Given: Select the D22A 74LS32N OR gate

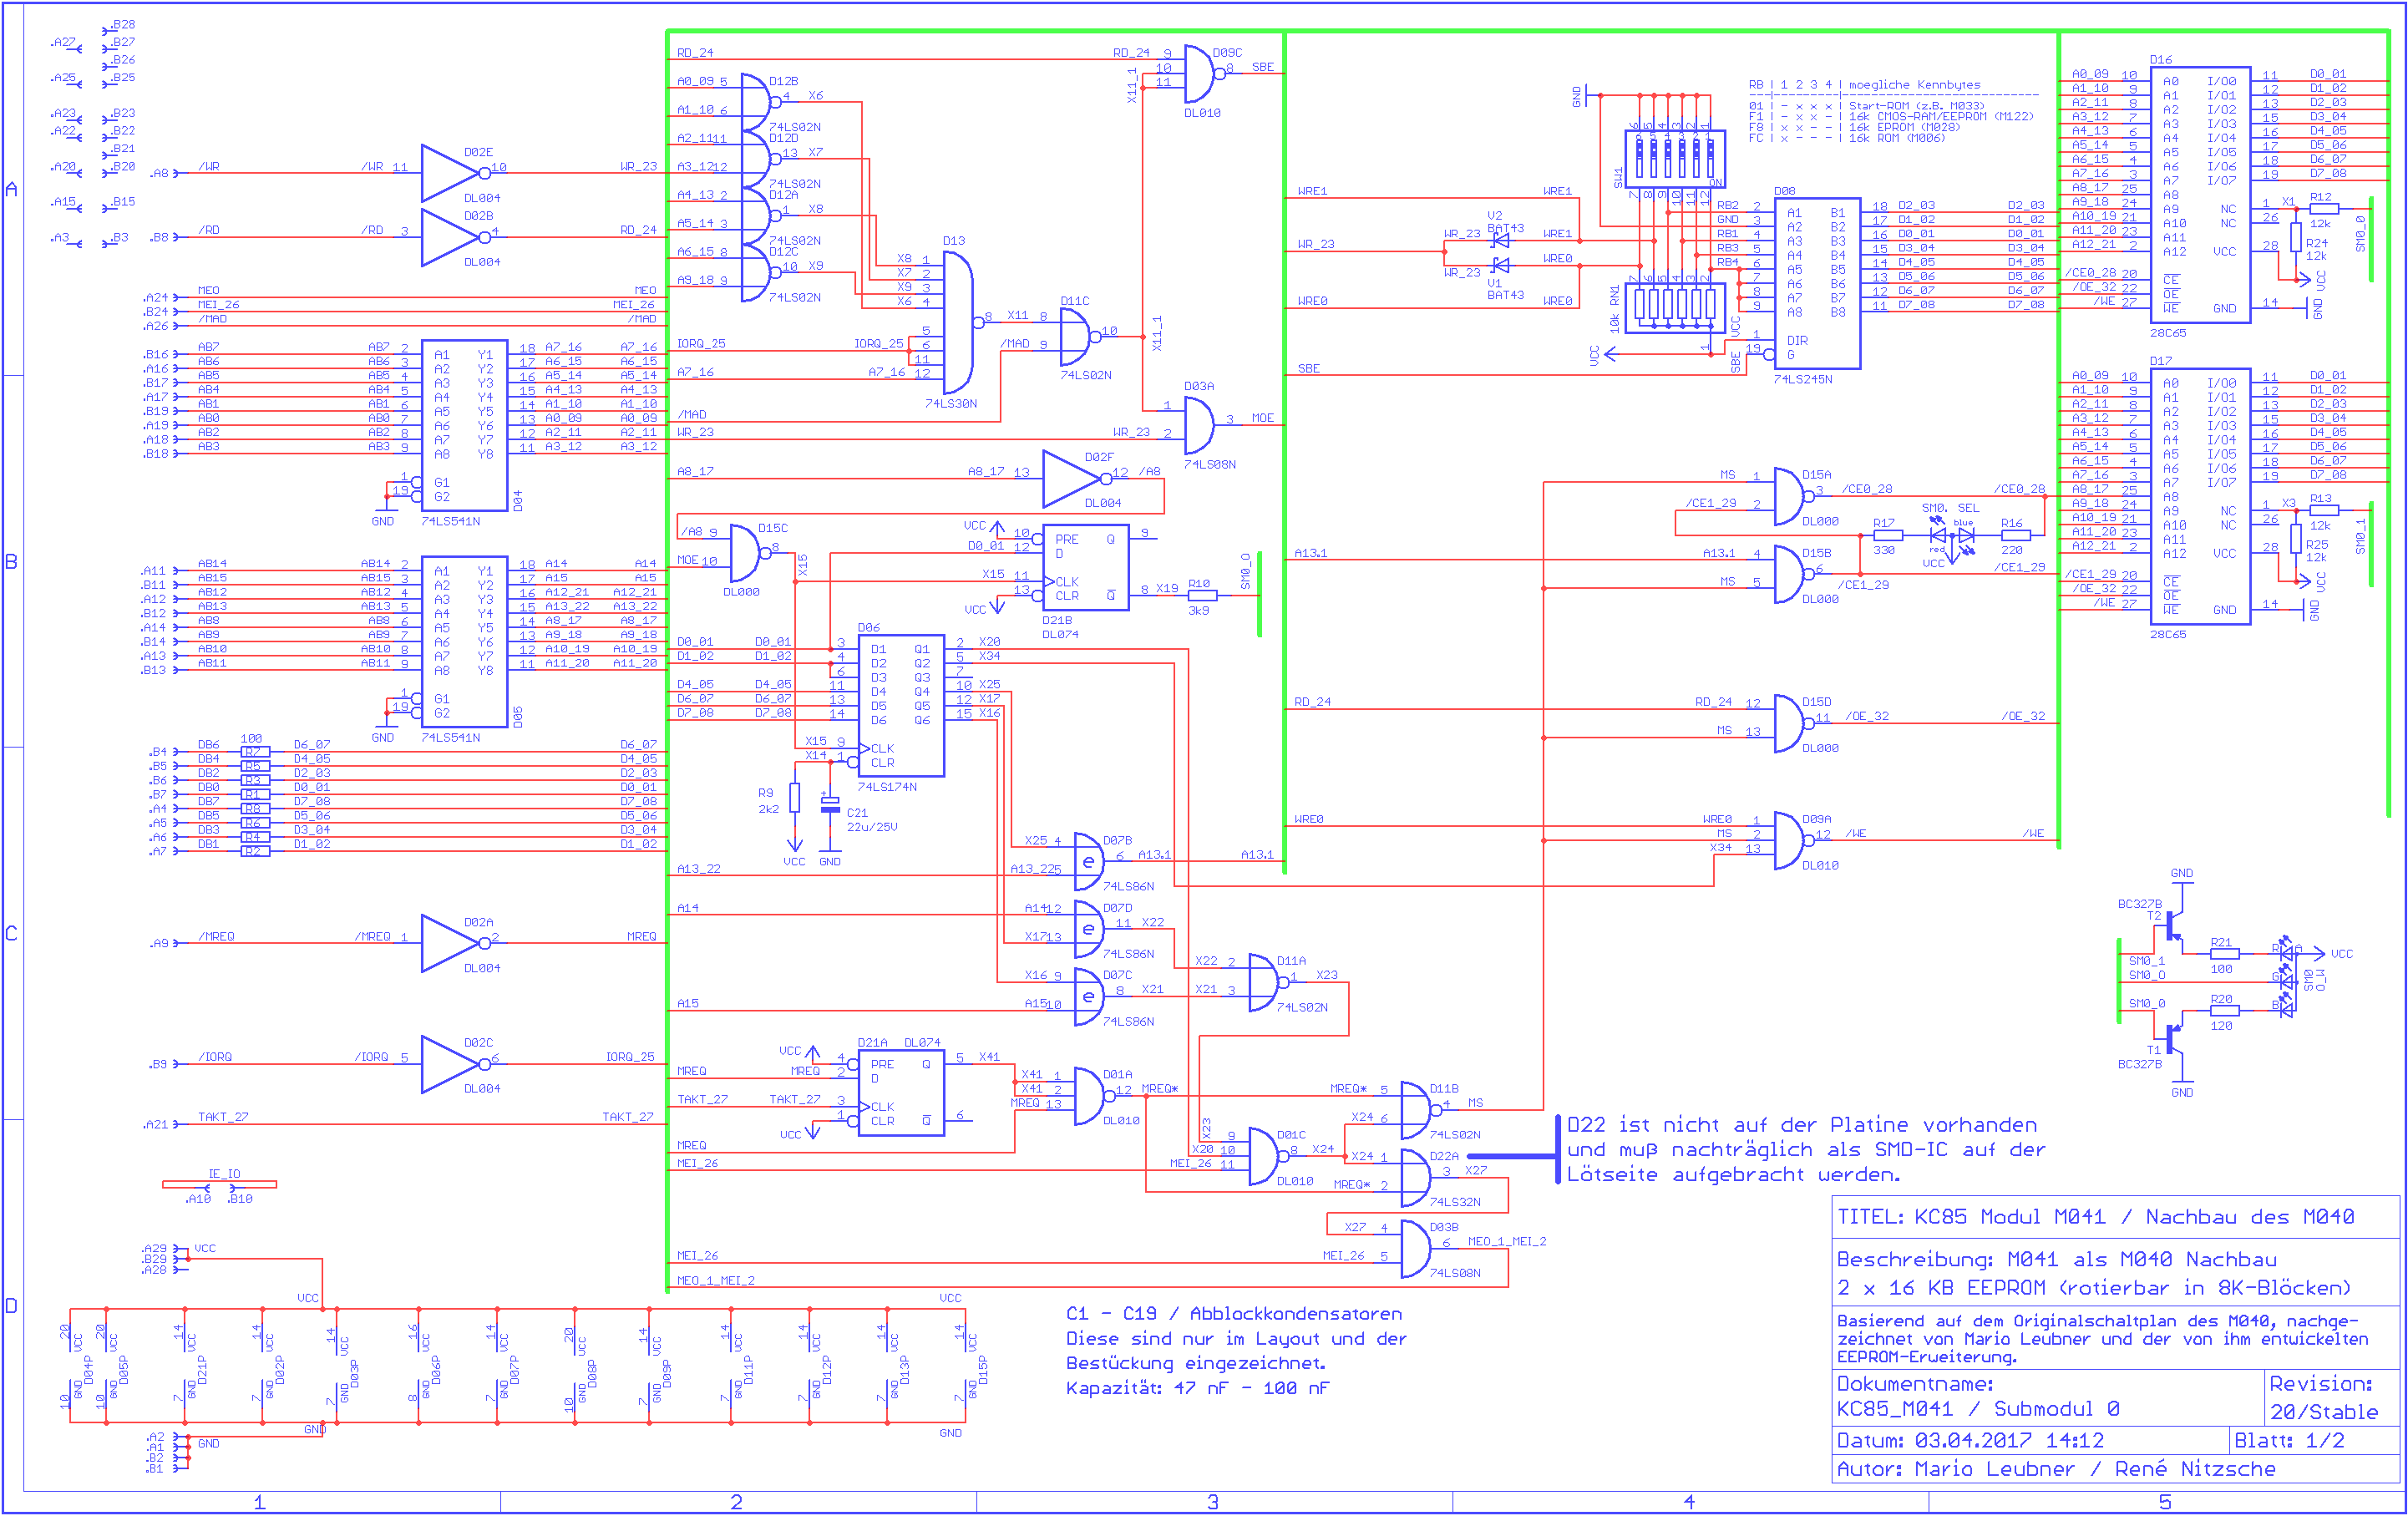Looking at the screenshot, I should pos(1417,1177).
